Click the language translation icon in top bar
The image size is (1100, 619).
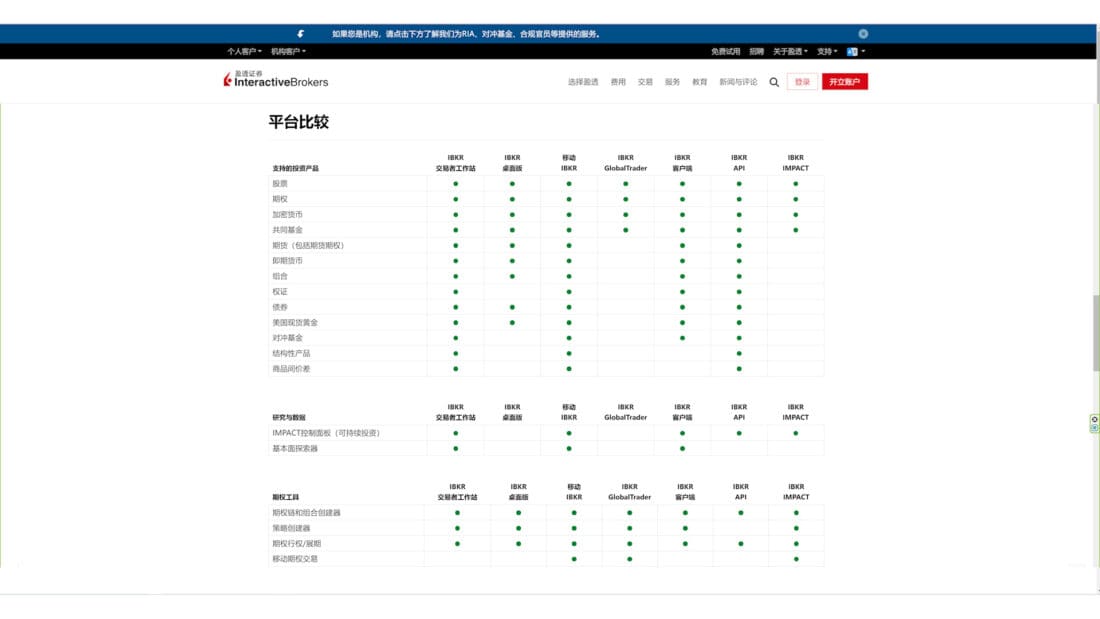point(853,51)
